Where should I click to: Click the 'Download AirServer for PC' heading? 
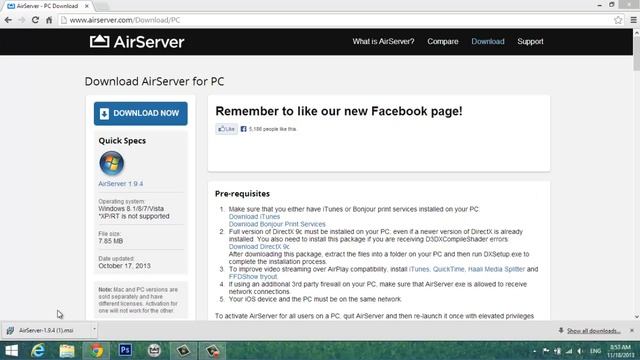(154, 81)
